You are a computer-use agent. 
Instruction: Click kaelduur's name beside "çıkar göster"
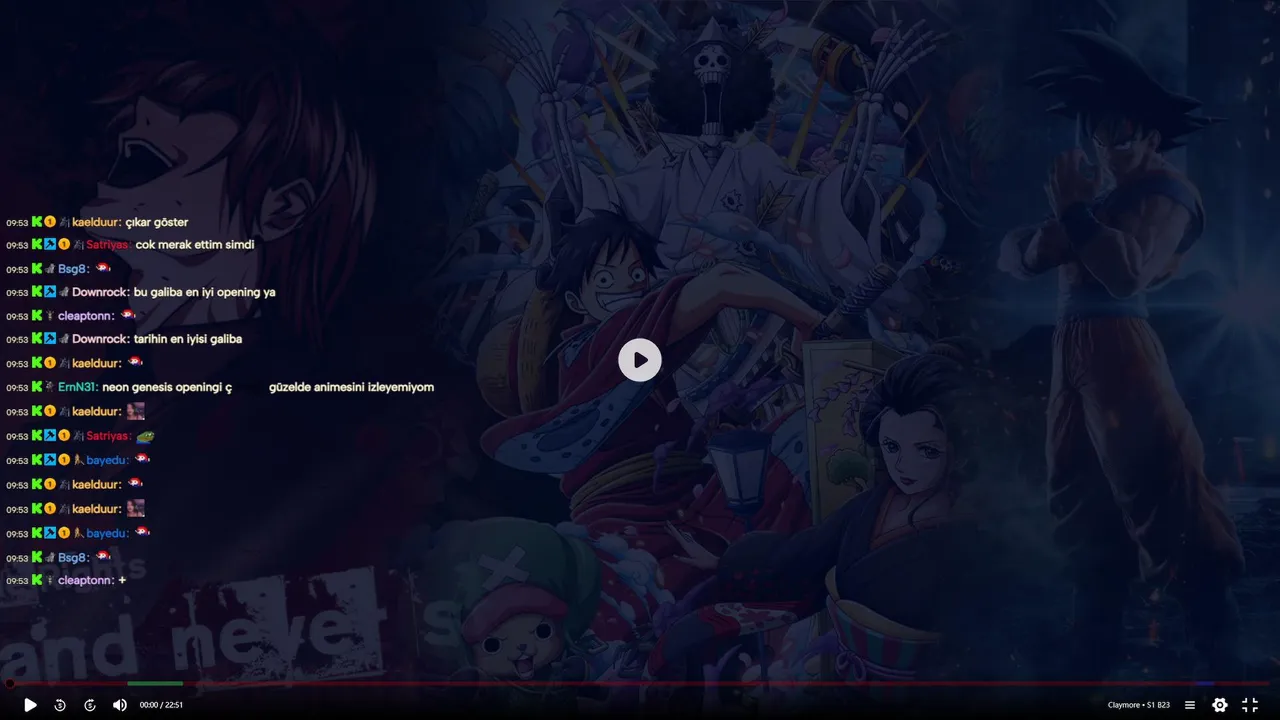coord(96,222)
